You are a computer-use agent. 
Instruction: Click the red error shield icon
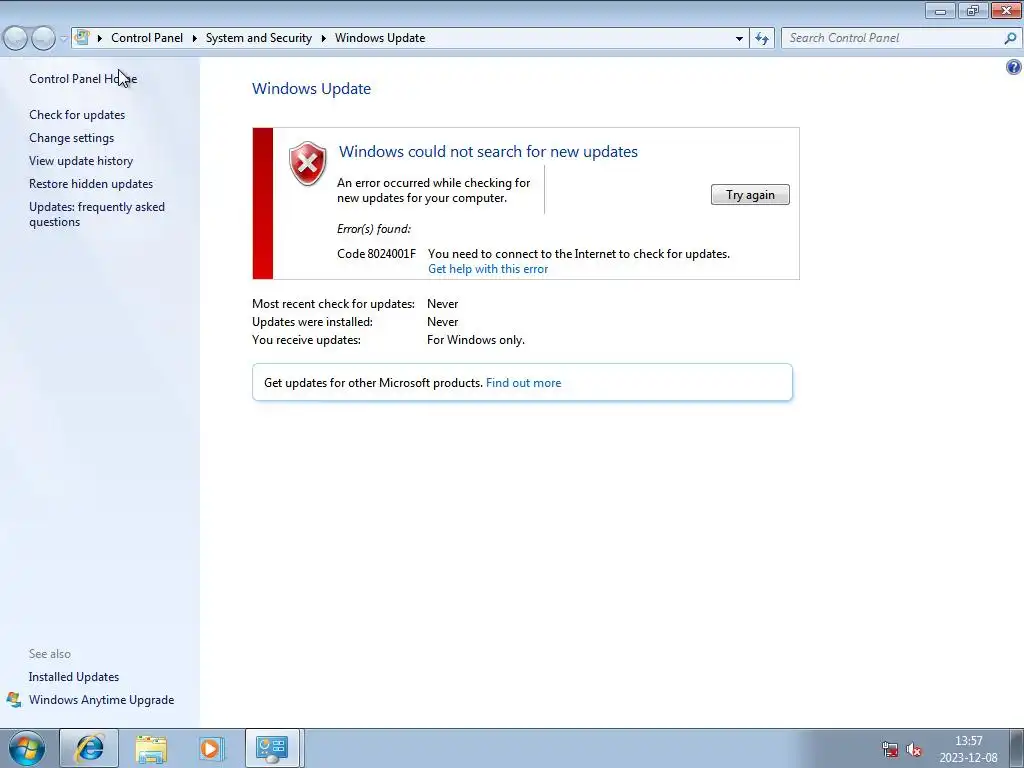(308, 163)
